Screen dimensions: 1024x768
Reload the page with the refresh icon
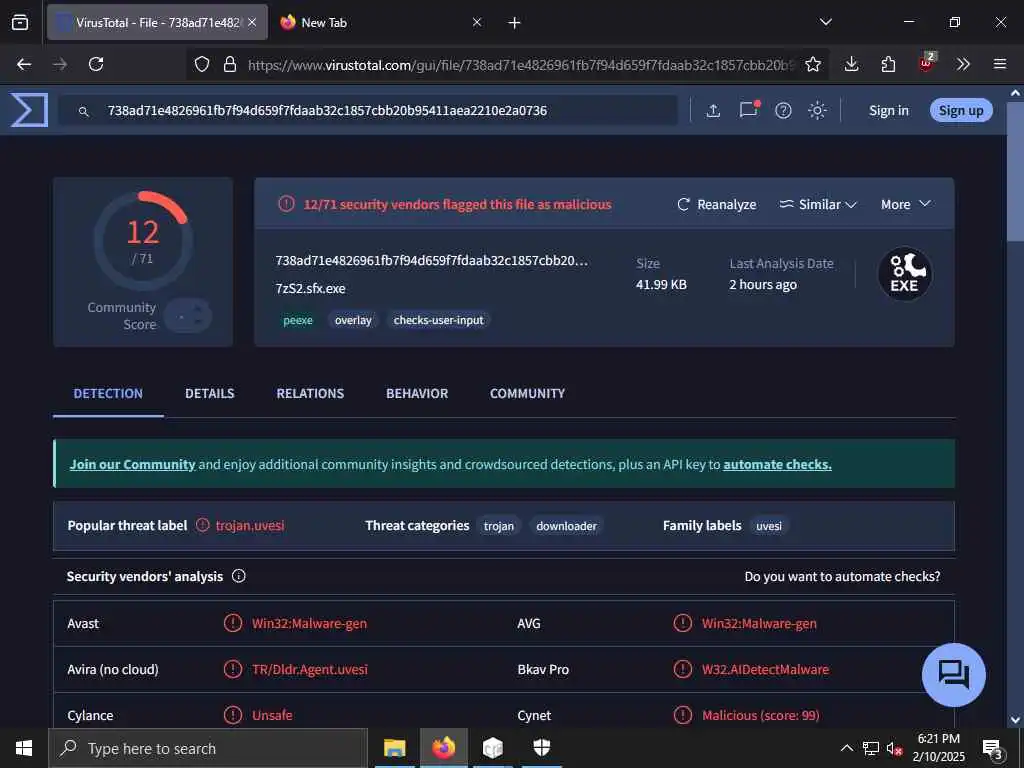[x=96, y=64]
